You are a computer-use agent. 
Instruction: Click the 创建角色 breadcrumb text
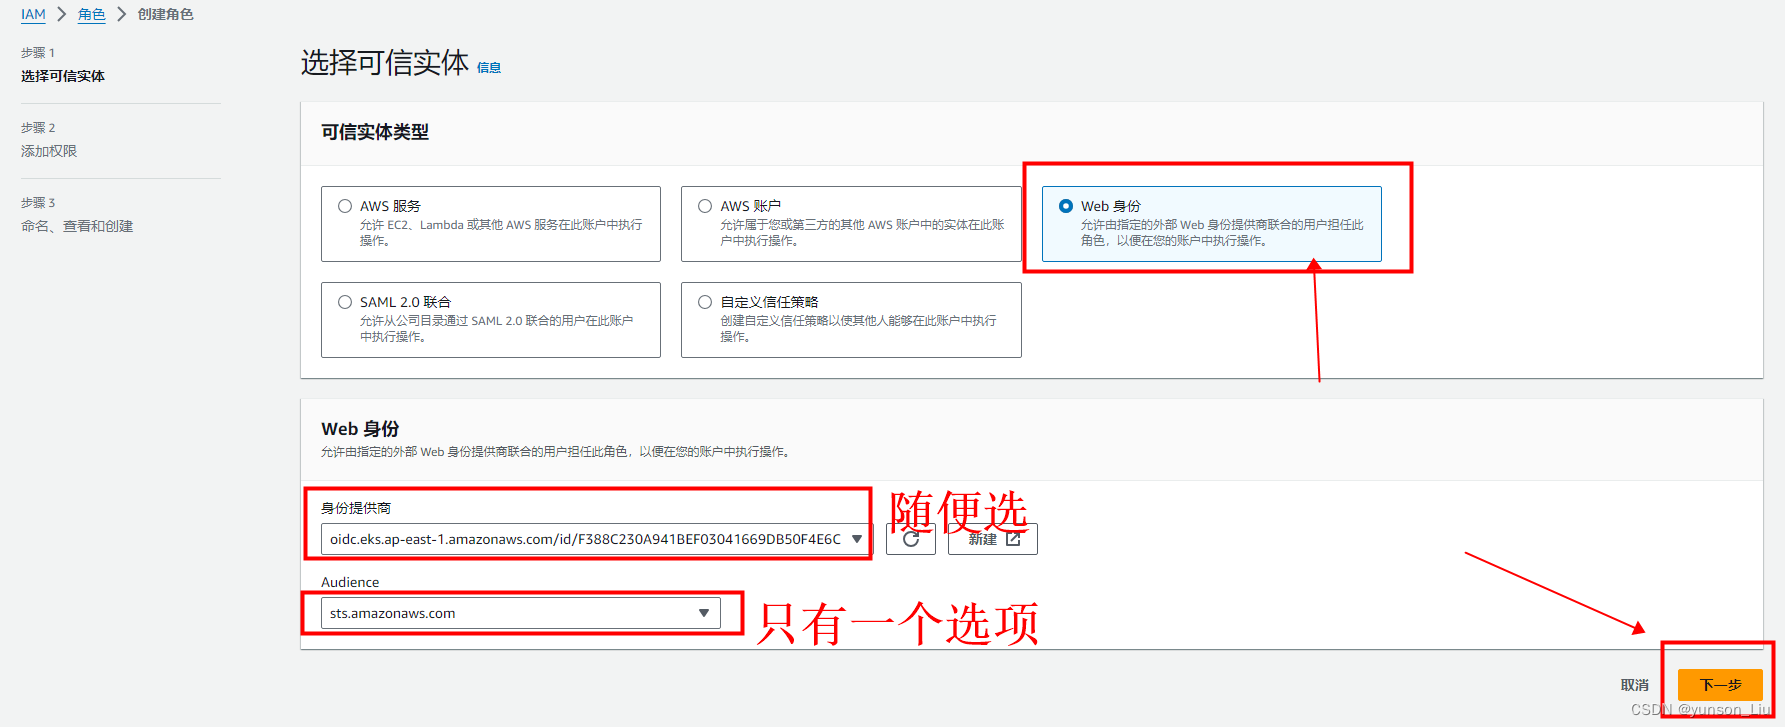click(x=166, y=14)
